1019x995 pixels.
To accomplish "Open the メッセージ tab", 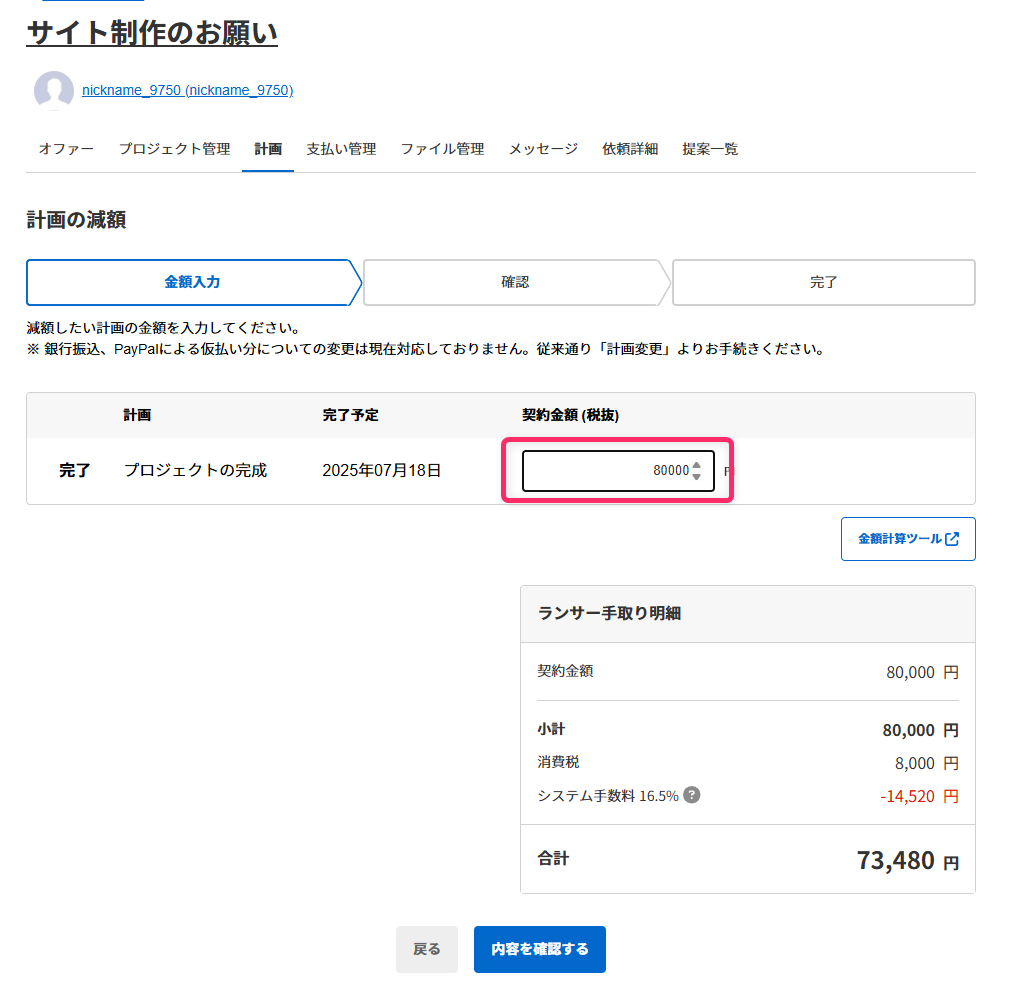I will [x=543, y=148].
